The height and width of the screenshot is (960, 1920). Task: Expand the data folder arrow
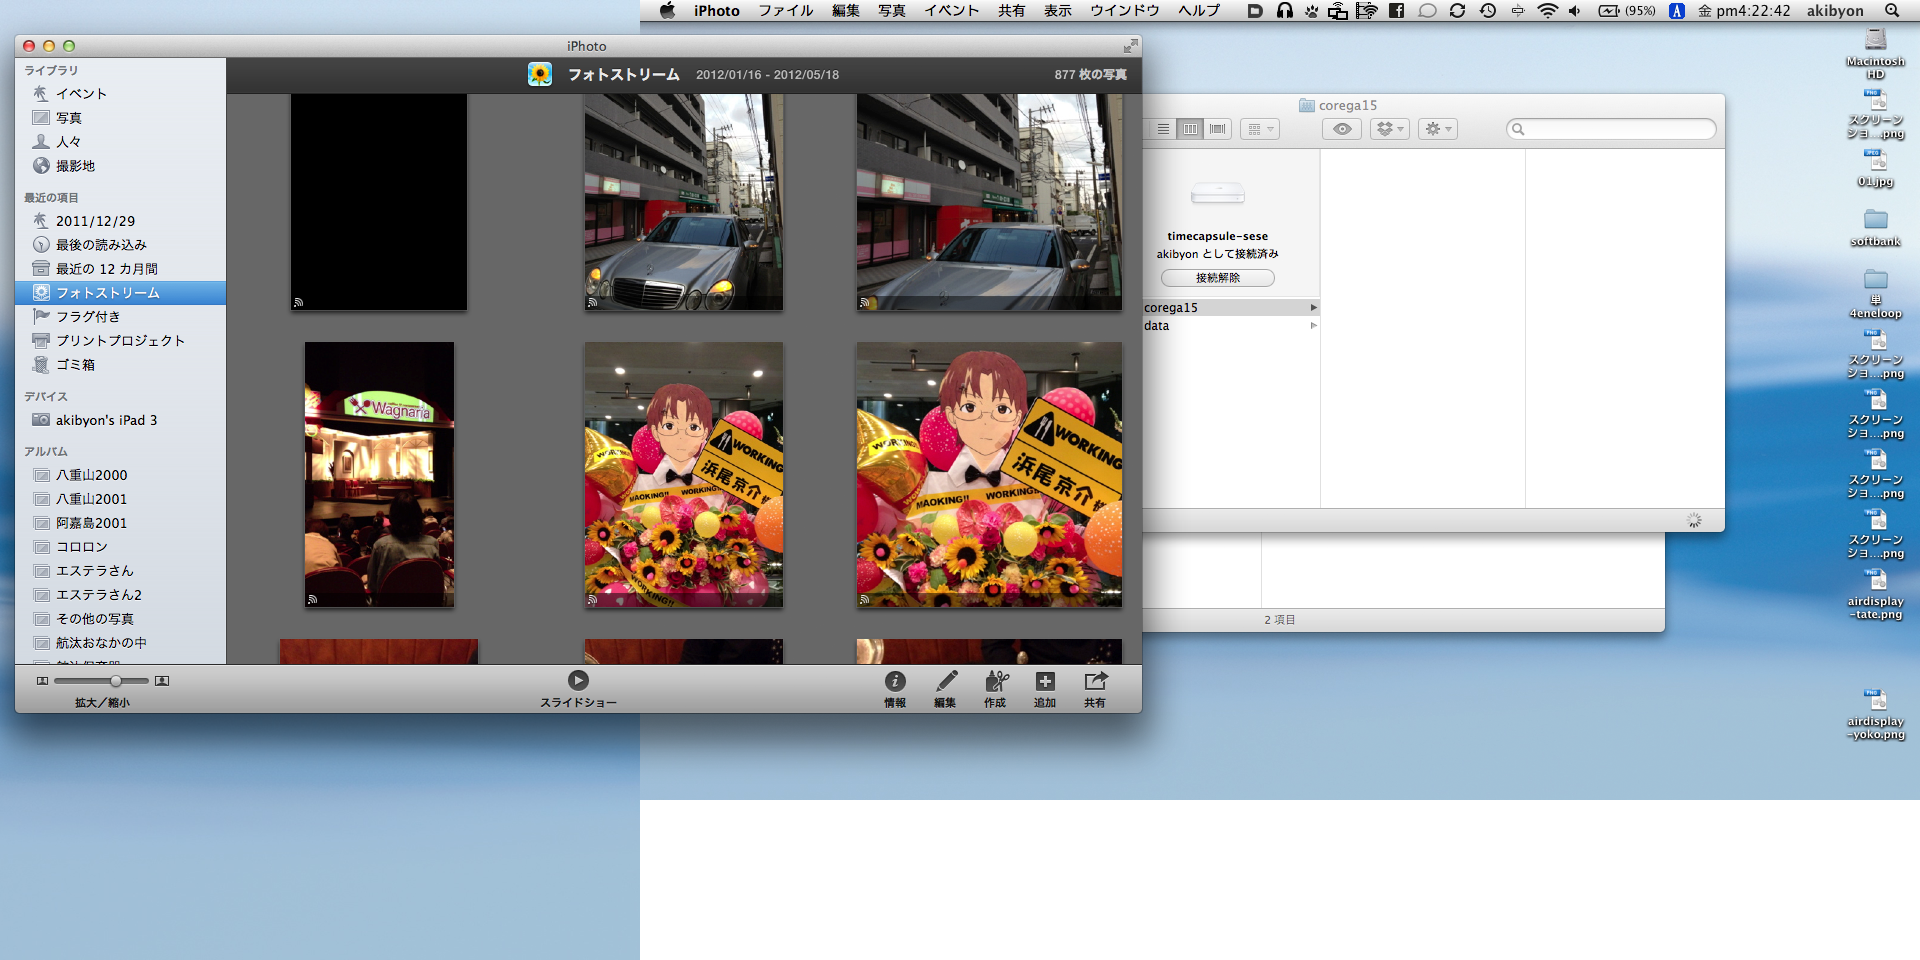1314,325
